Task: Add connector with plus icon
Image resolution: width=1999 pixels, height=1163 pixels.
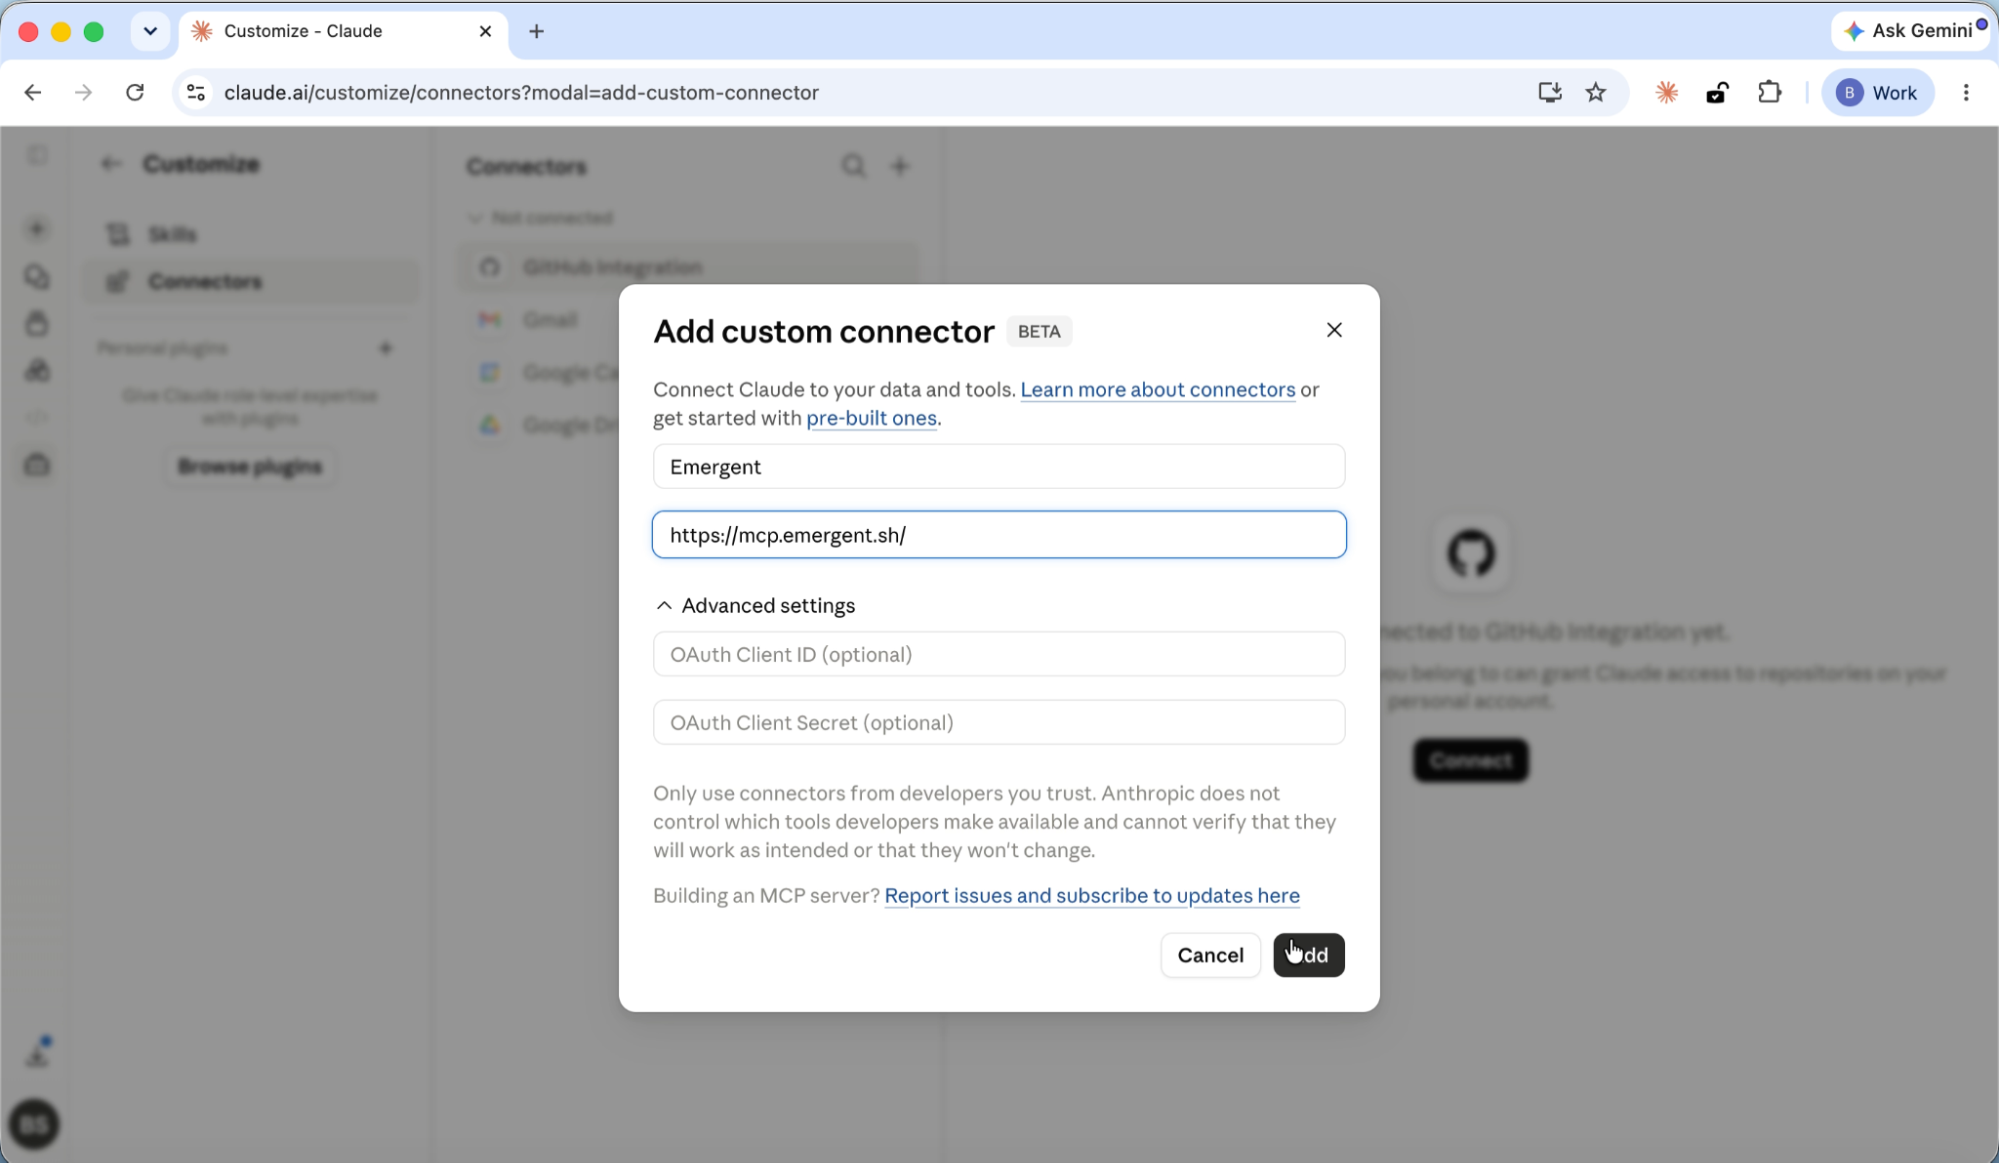Action: point(900,166)
